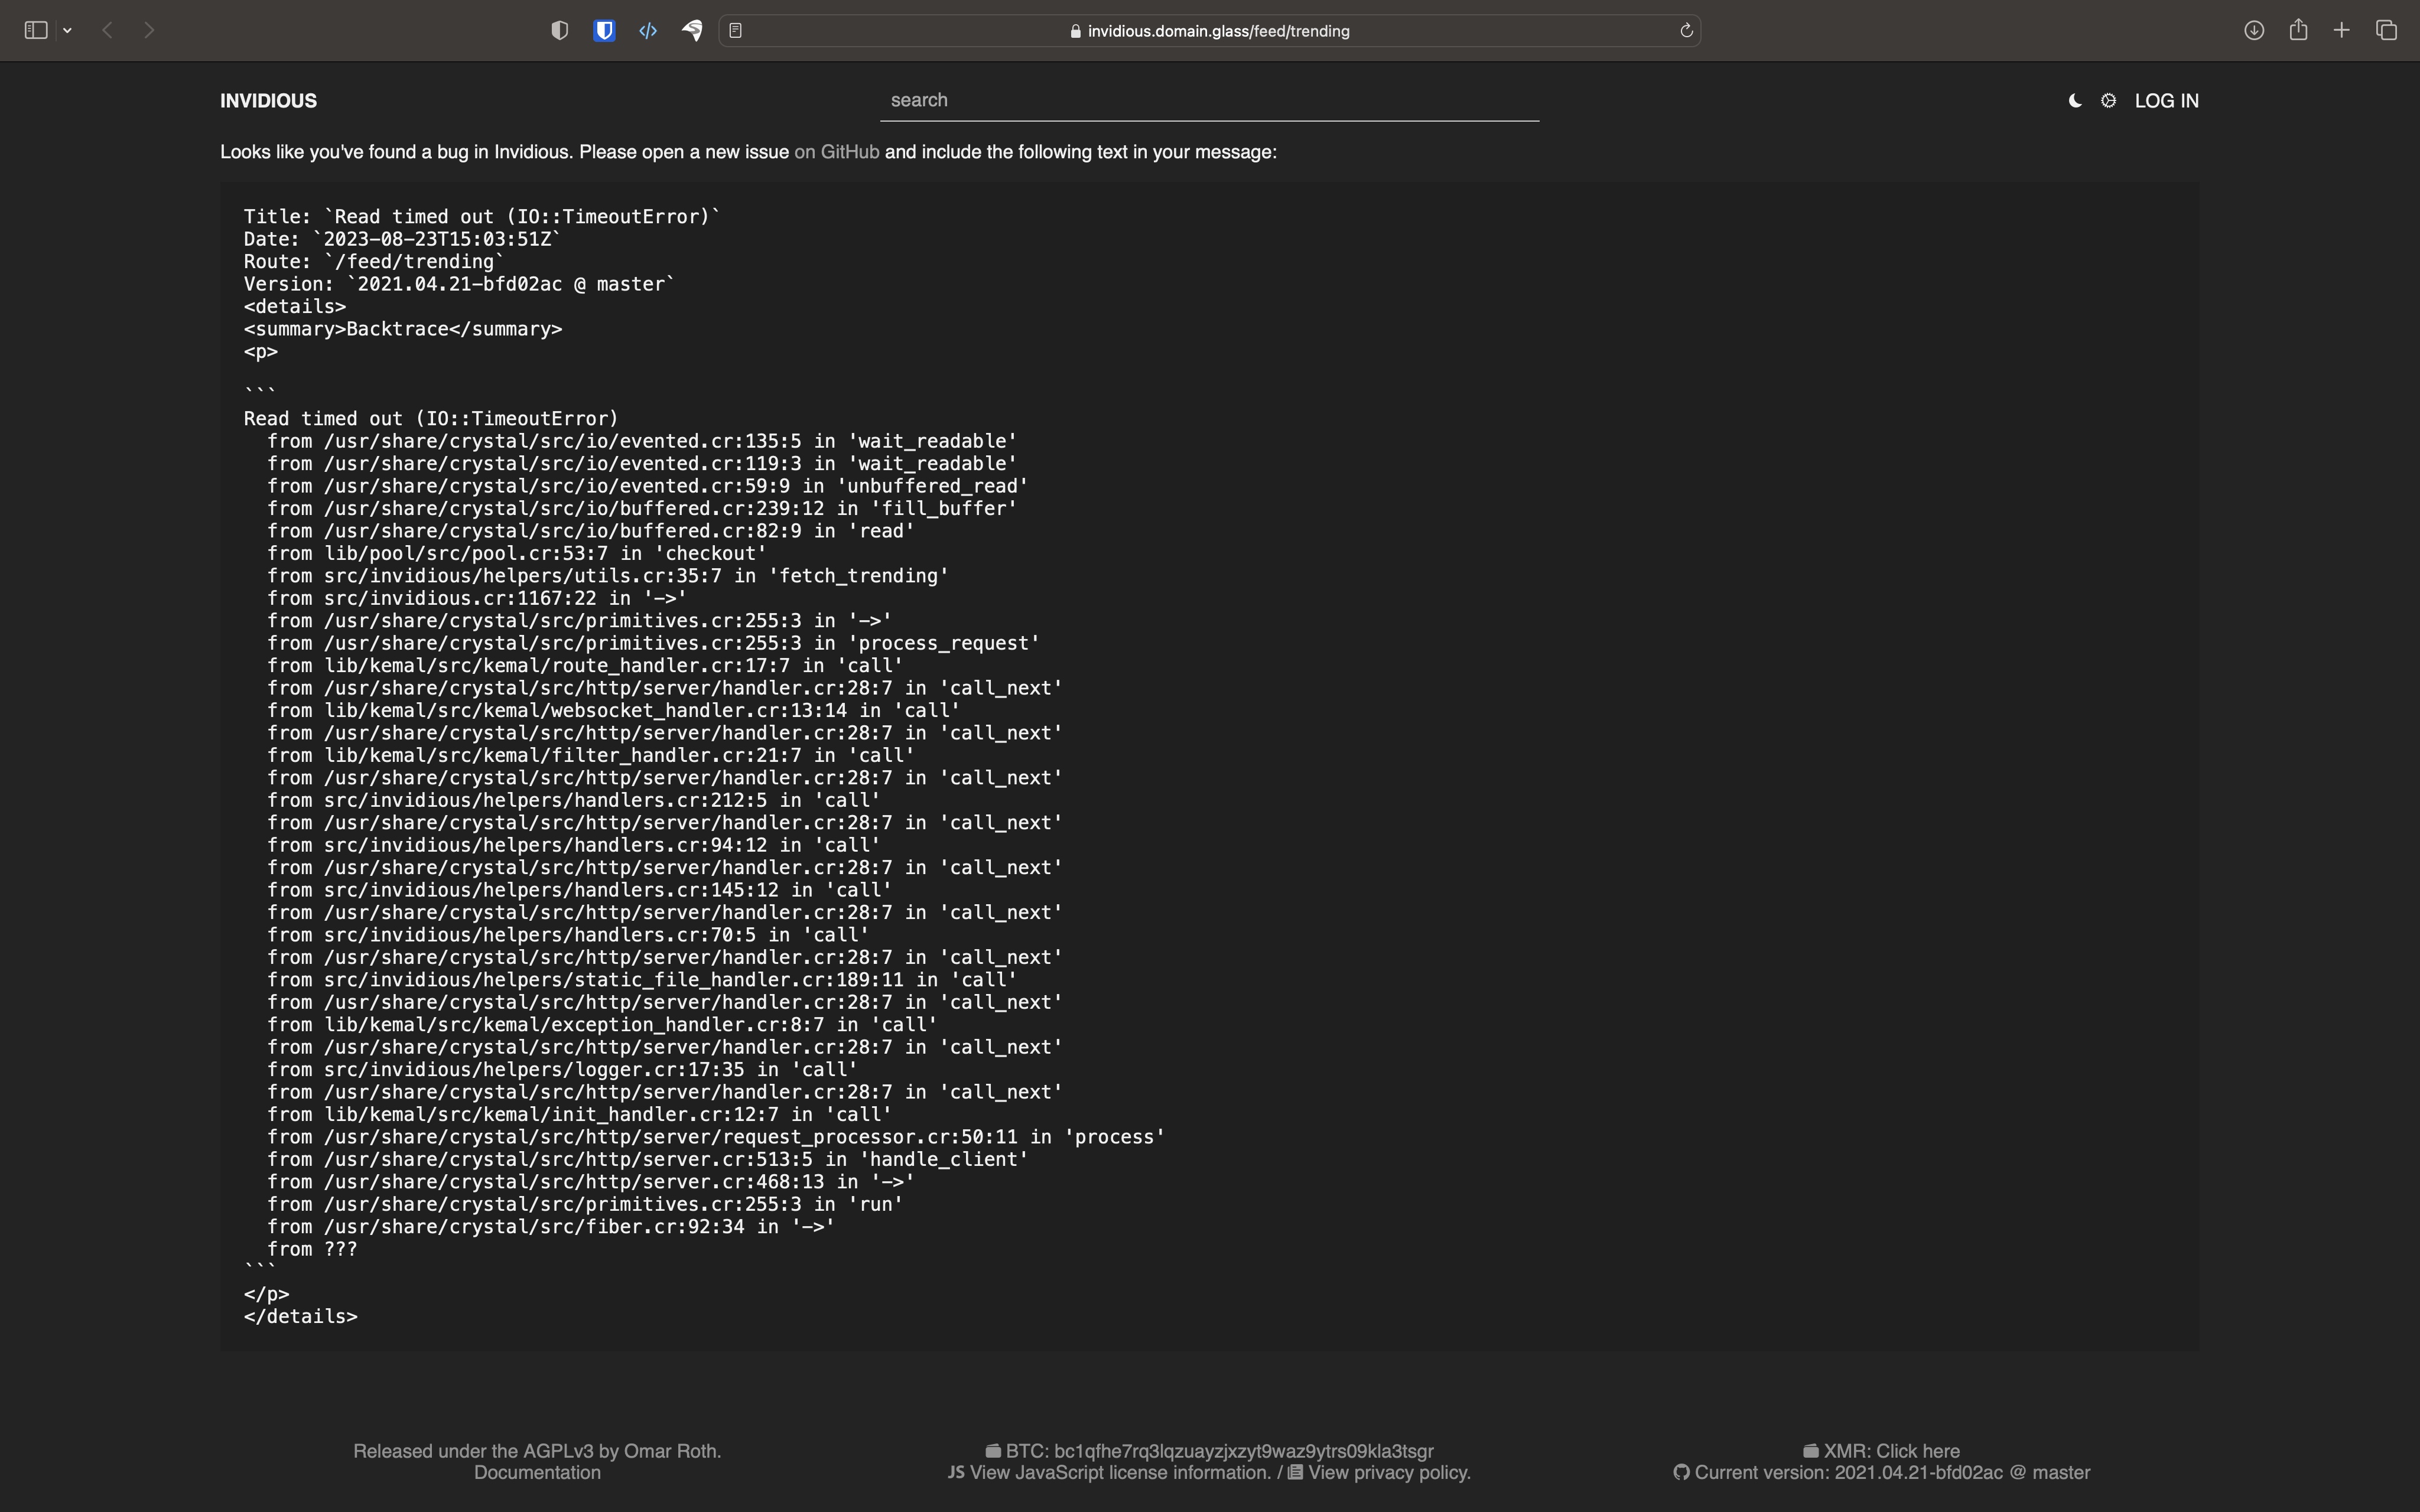
Task: Open the 'on GitHub' issue link
Action: point(837,152)
